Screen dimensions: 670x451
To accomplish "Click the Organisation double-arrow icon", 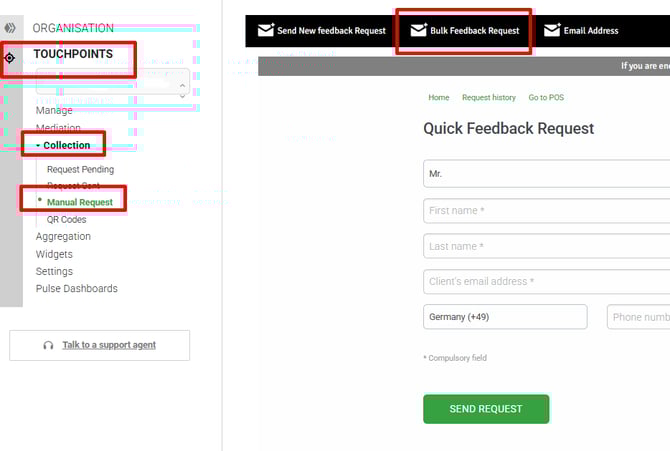I will pos(10,28).
